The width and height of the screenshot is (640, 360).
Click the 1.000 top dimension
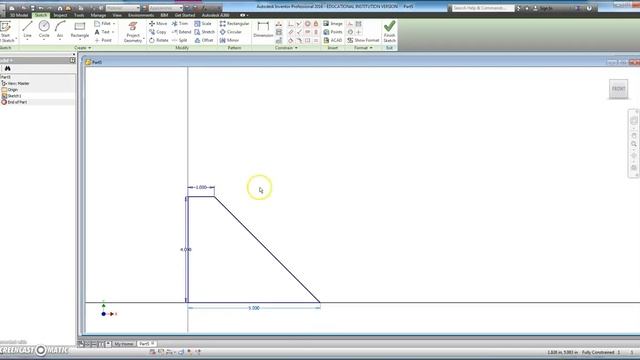(x=201, y=187)
